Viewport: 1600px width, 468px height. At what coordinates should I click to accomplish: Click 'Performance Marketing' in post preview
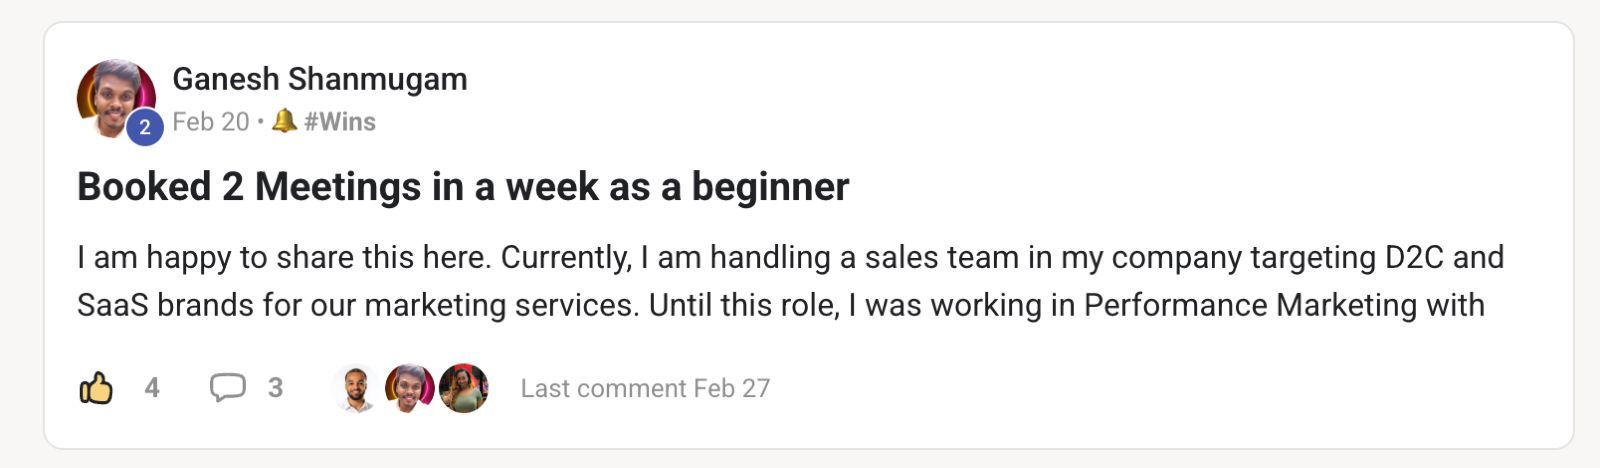[x=1250, y=305]
